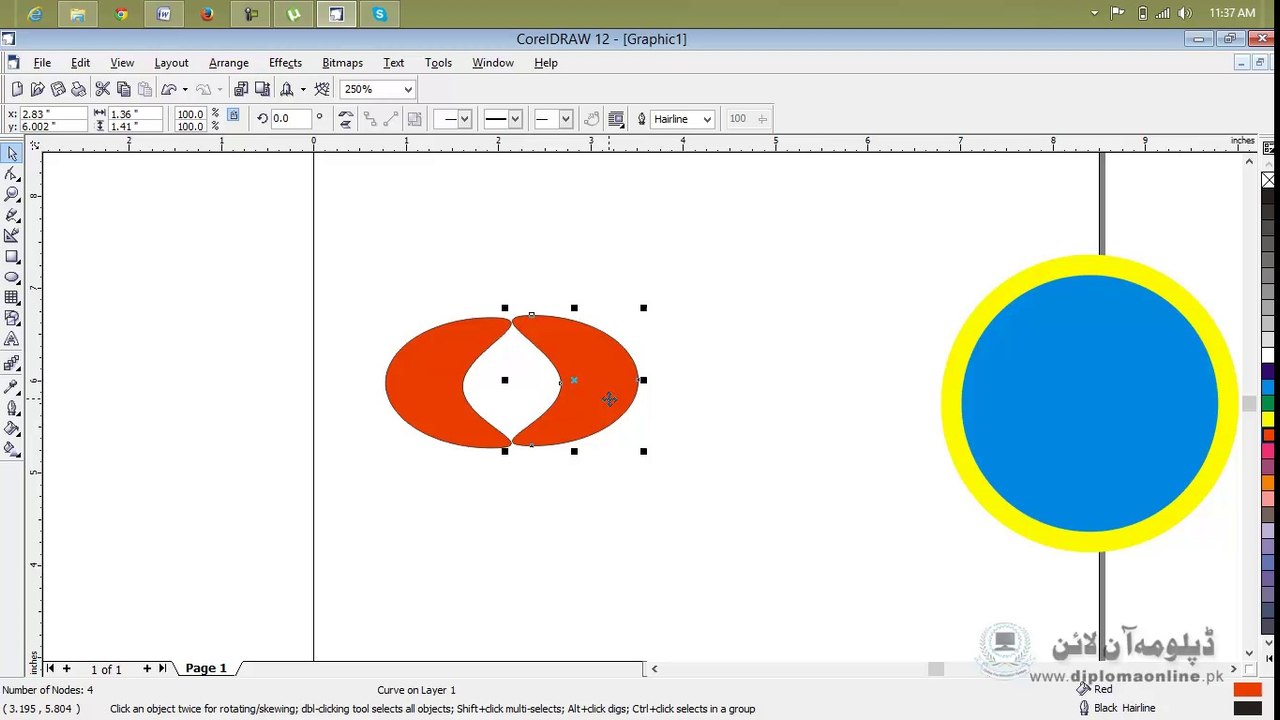Screen dimensions: 1280x720
Task: Pick the green swatch in color palette
Action: coord(1268,403)
